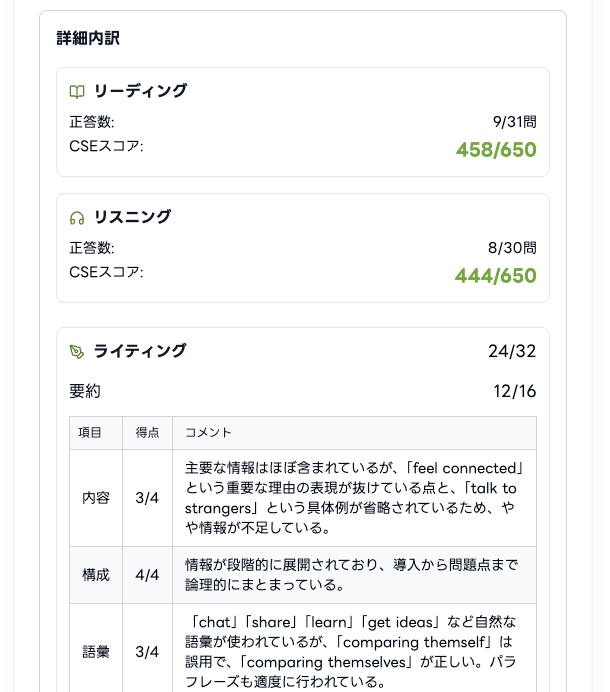Click the writing total score 24/32
Image resolution: width=610 pixels, height=692 pixels.
tap(512, 351)
